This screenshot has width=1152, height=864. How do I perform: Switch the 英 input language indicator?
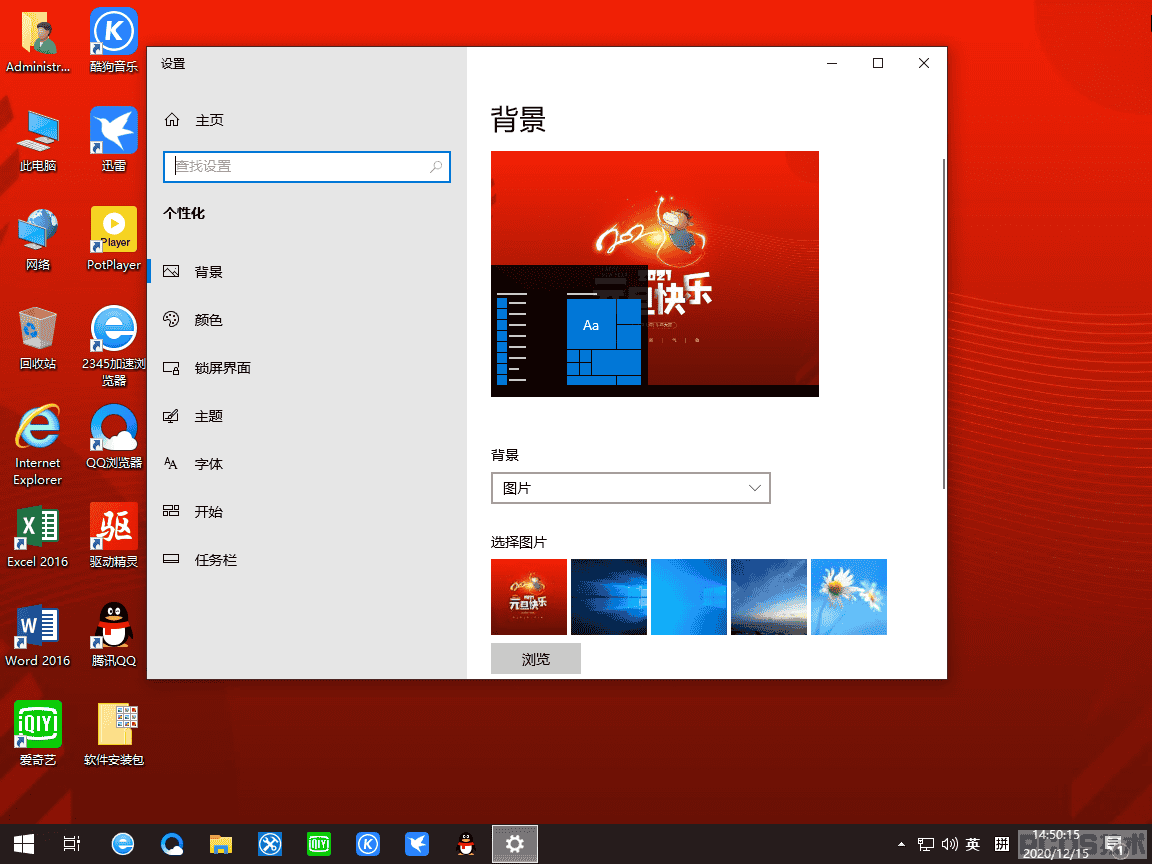[973, 844]
